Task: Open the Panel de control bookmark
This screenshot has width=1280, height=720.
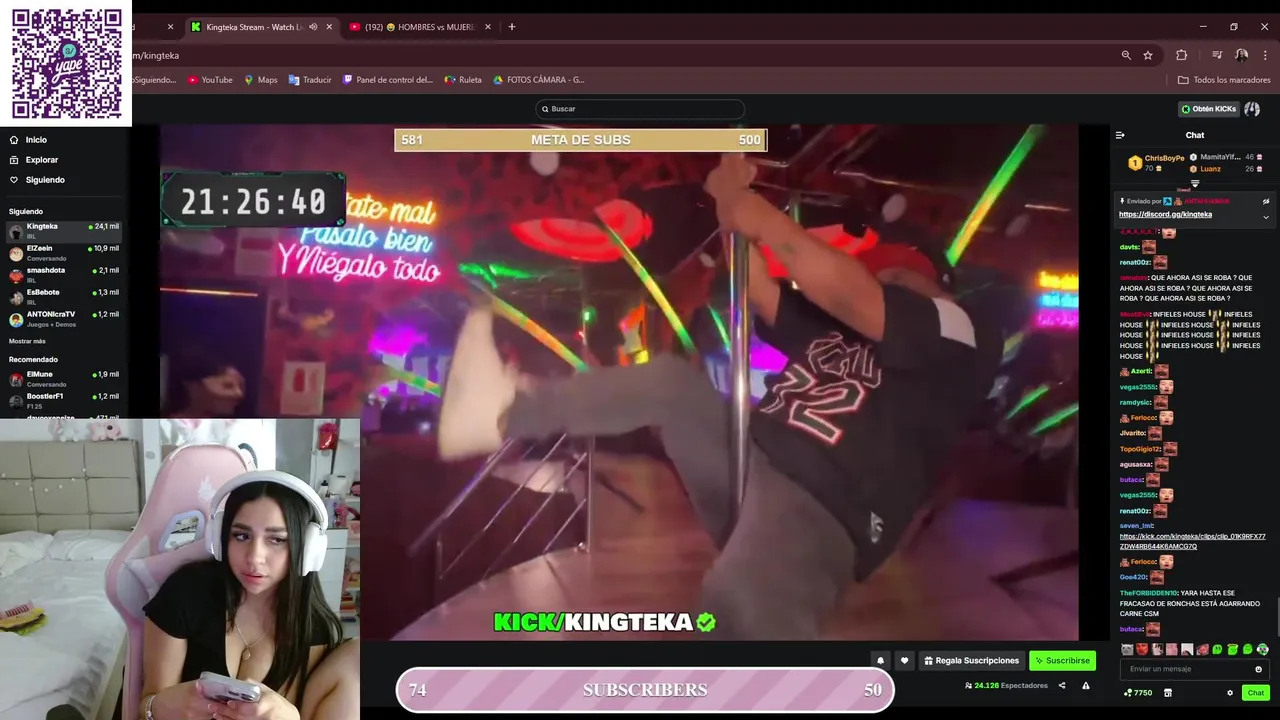Action: pyautogui.click(x=388, y=80)
